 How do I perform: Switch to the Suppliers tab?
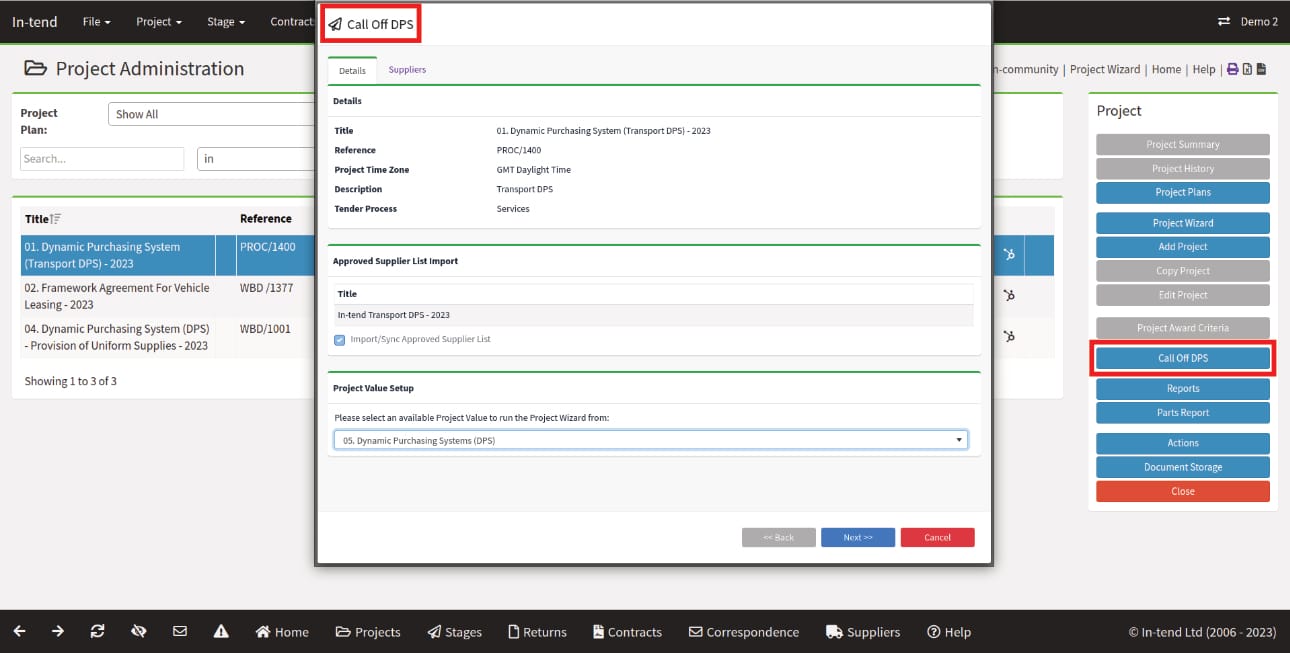407,70
